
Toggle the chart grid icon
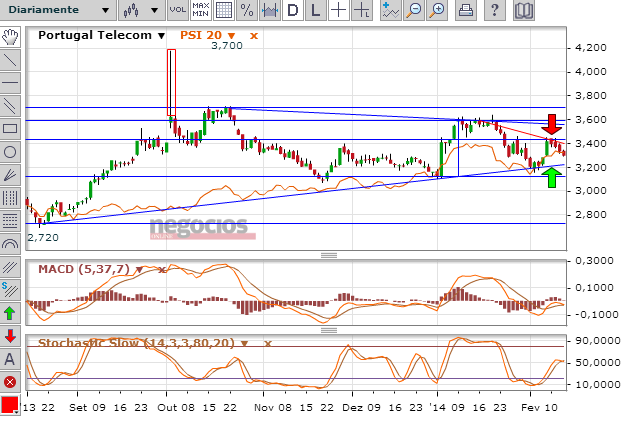(224, 10)
